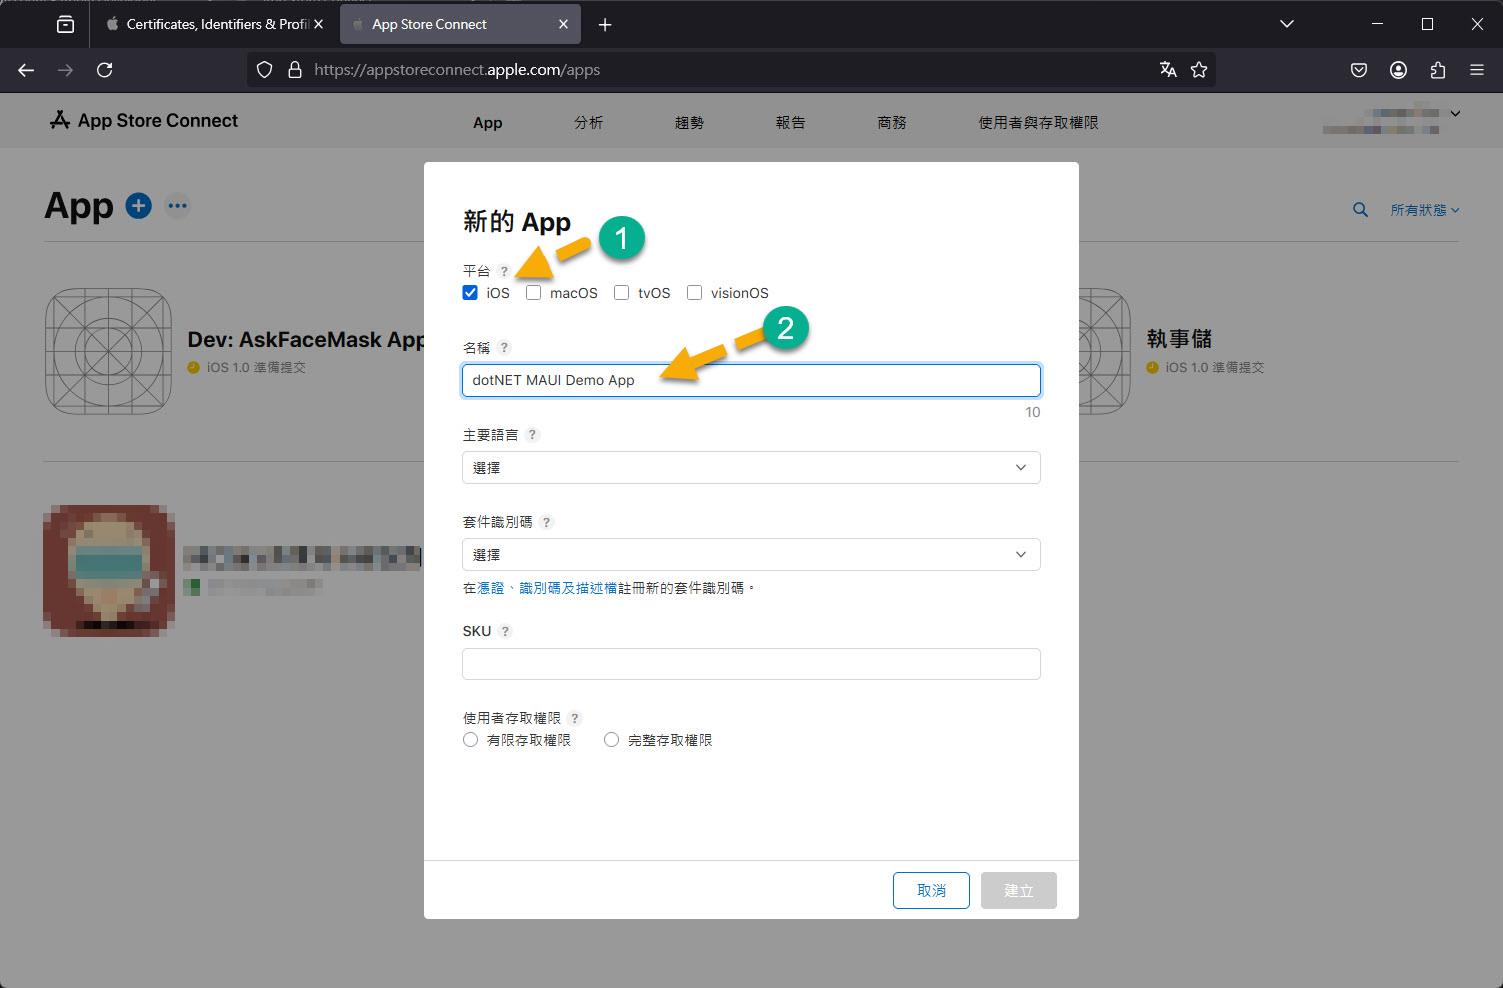
Task: Expand the account menu chevron at top right
Action: tap(1455, 114)
